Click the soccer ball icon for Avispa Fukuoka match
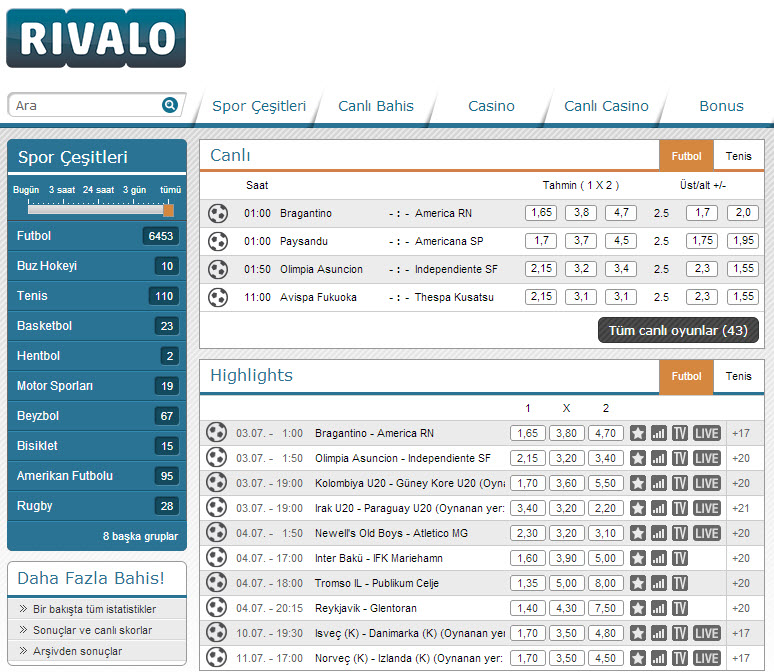Viewport: 774px width, 672px height. [218, 297]
